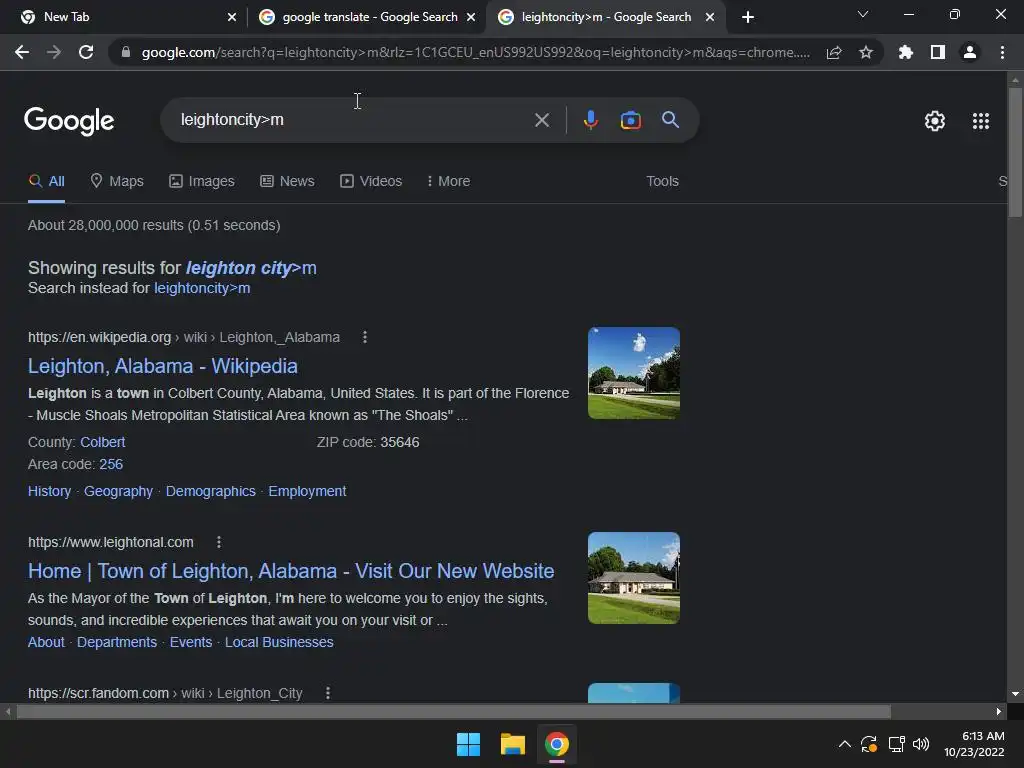This screenshot has height=768, width=1024.
Task: View site information via the lock icon
Action: [126, 52]
